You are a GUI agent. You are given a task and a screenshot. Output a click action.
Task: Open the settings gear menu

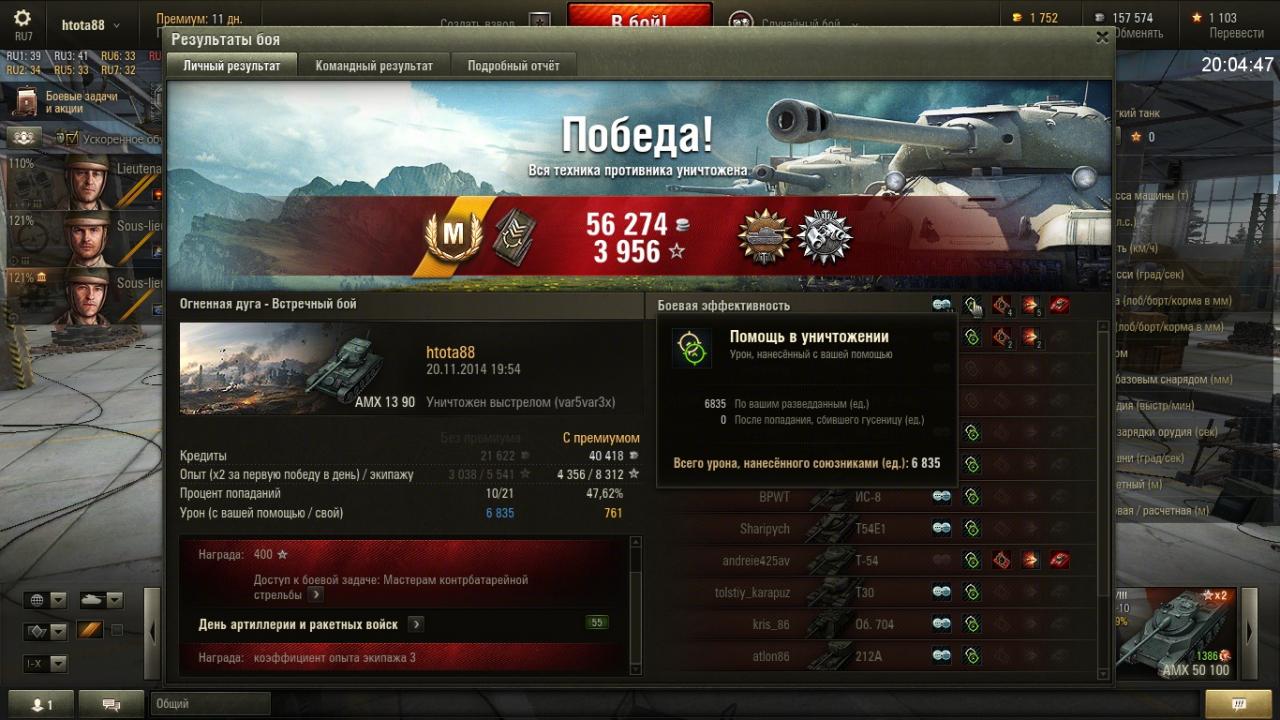coord(23,19)
